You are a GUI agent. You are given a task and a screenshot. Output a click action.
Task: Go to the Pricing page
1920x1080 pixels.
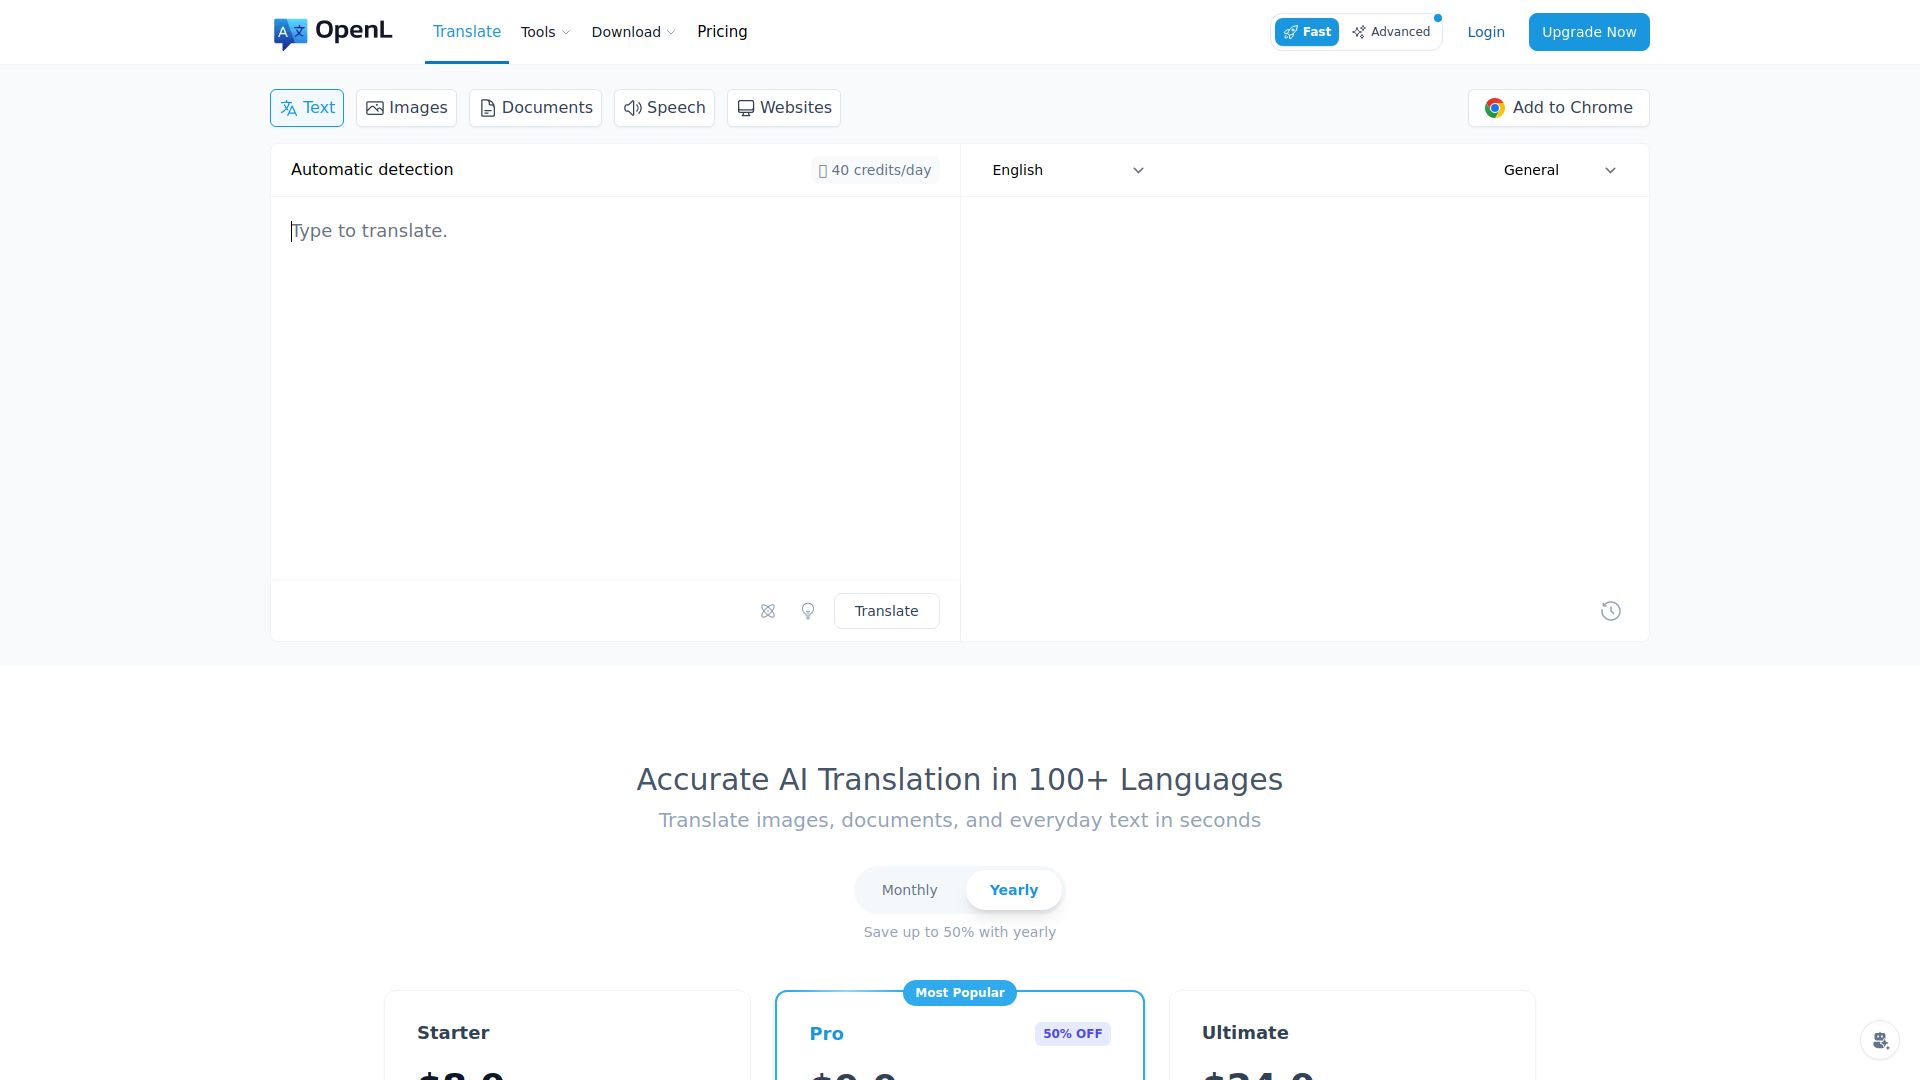click(x=722, y=32)
